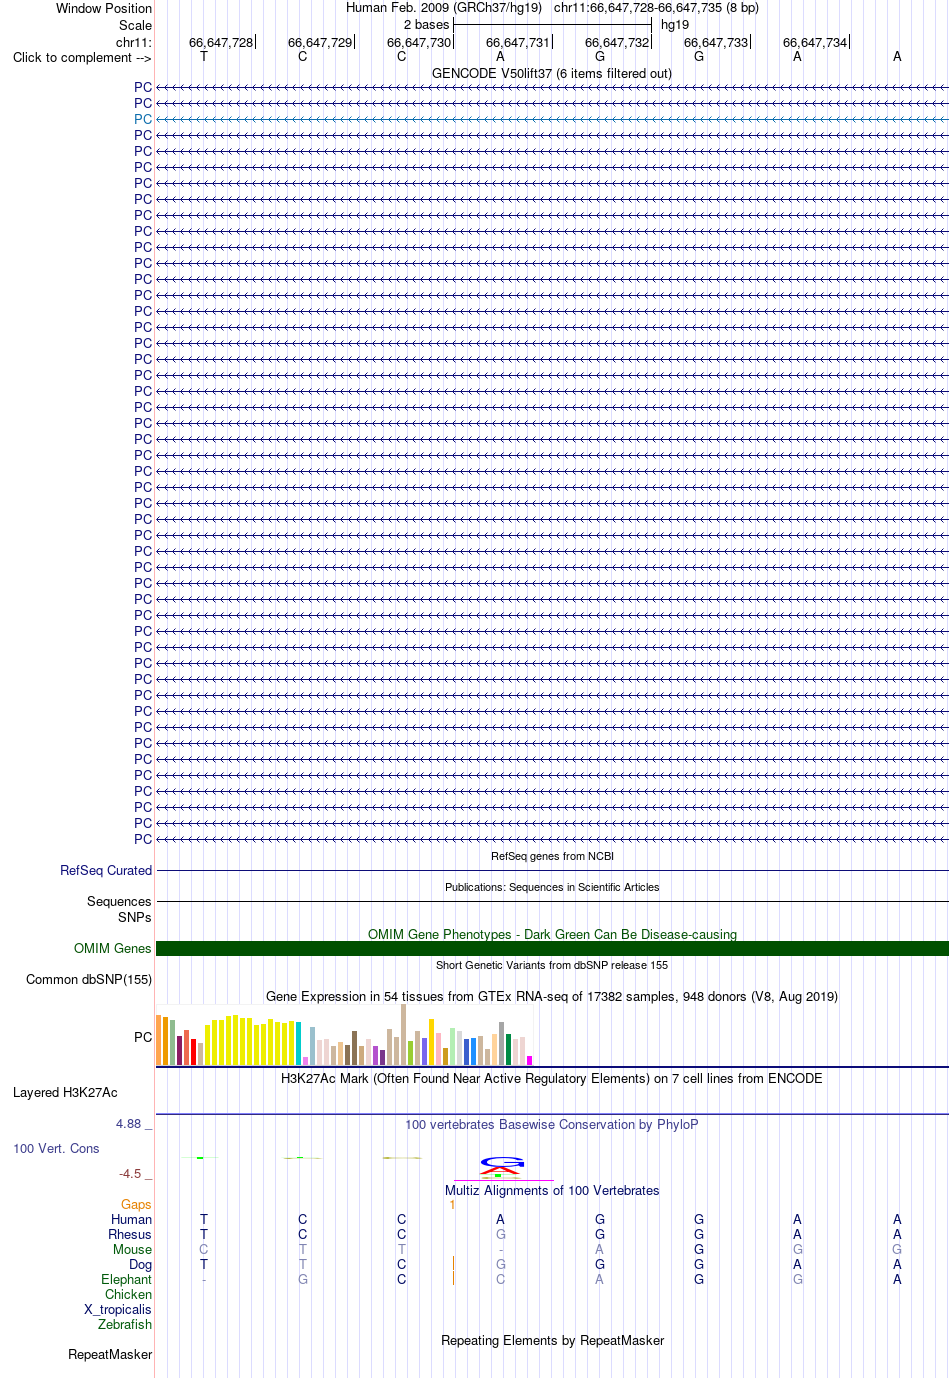Click the 100 Vert. Cons label

coord(56,1148)
